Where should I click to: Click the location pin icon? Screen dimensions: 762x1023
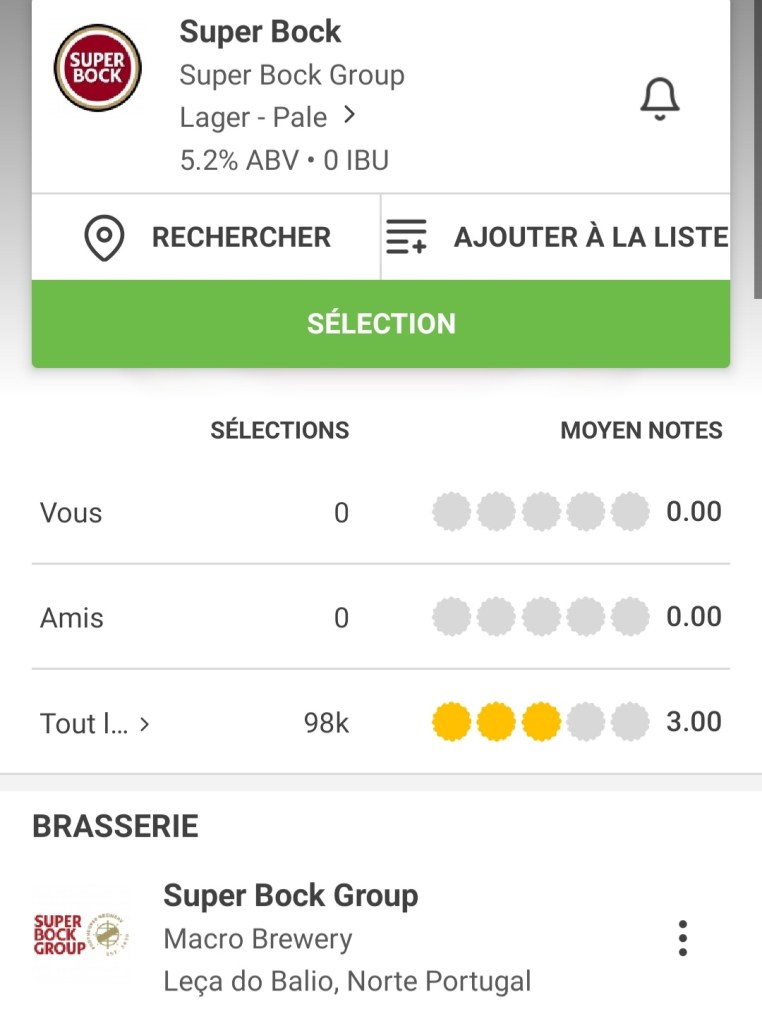click(104, 238)
